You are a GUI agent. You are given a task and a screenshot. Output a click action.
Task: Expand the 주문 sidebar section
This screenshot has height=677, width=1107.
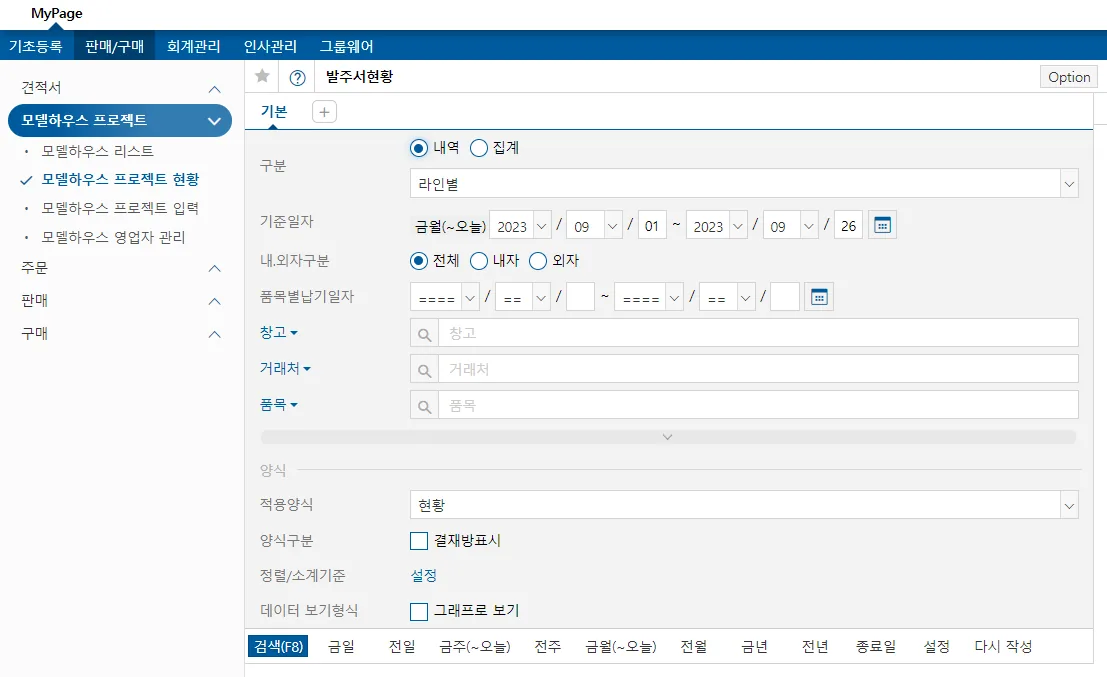(215, 268)
